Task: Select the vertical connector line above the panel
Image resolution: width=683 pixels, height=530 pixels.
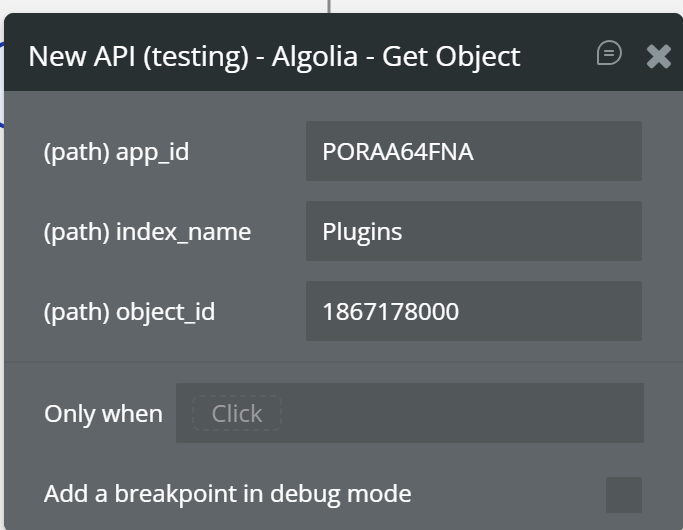Action: (329, 6)
